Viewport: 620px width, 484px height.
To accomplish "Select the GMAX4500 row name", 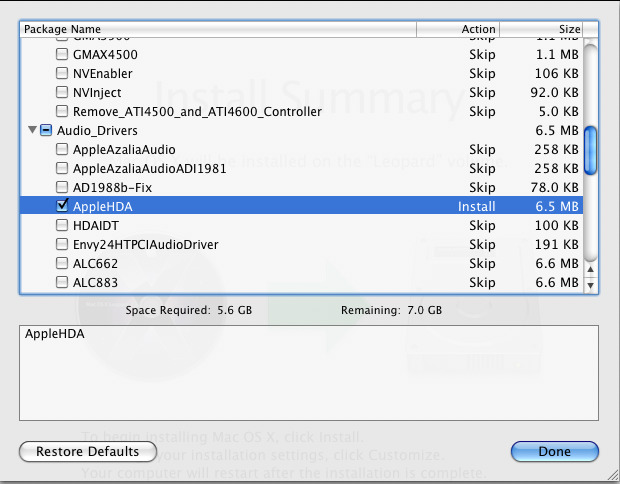I will [x=105, y=55].
